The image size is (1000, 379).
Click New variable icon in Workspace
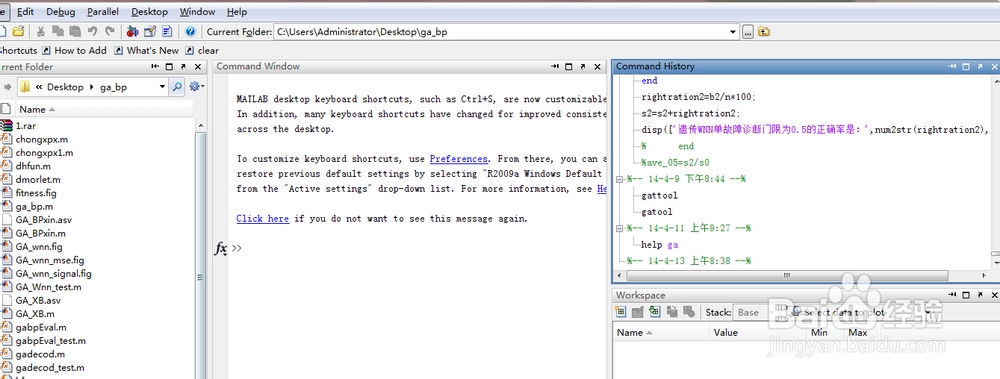tap(620, 312)
